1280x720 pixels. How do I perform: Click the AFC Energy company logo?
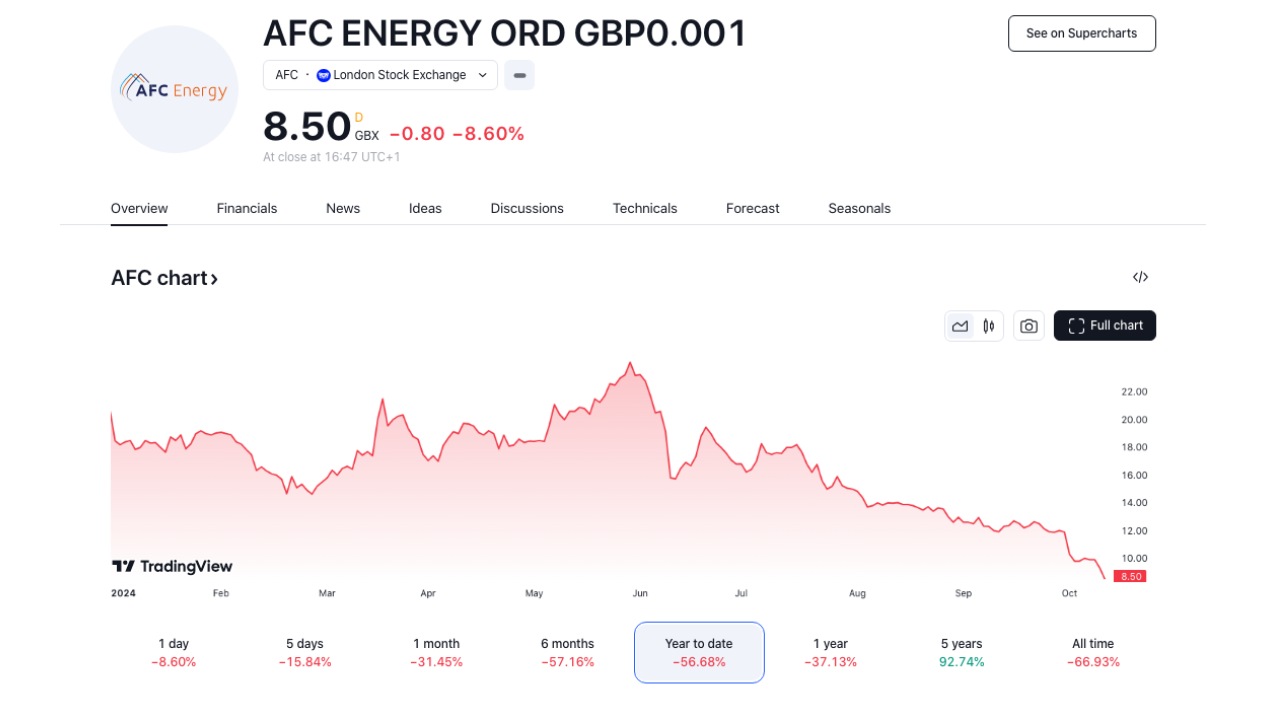pos(174,90)
